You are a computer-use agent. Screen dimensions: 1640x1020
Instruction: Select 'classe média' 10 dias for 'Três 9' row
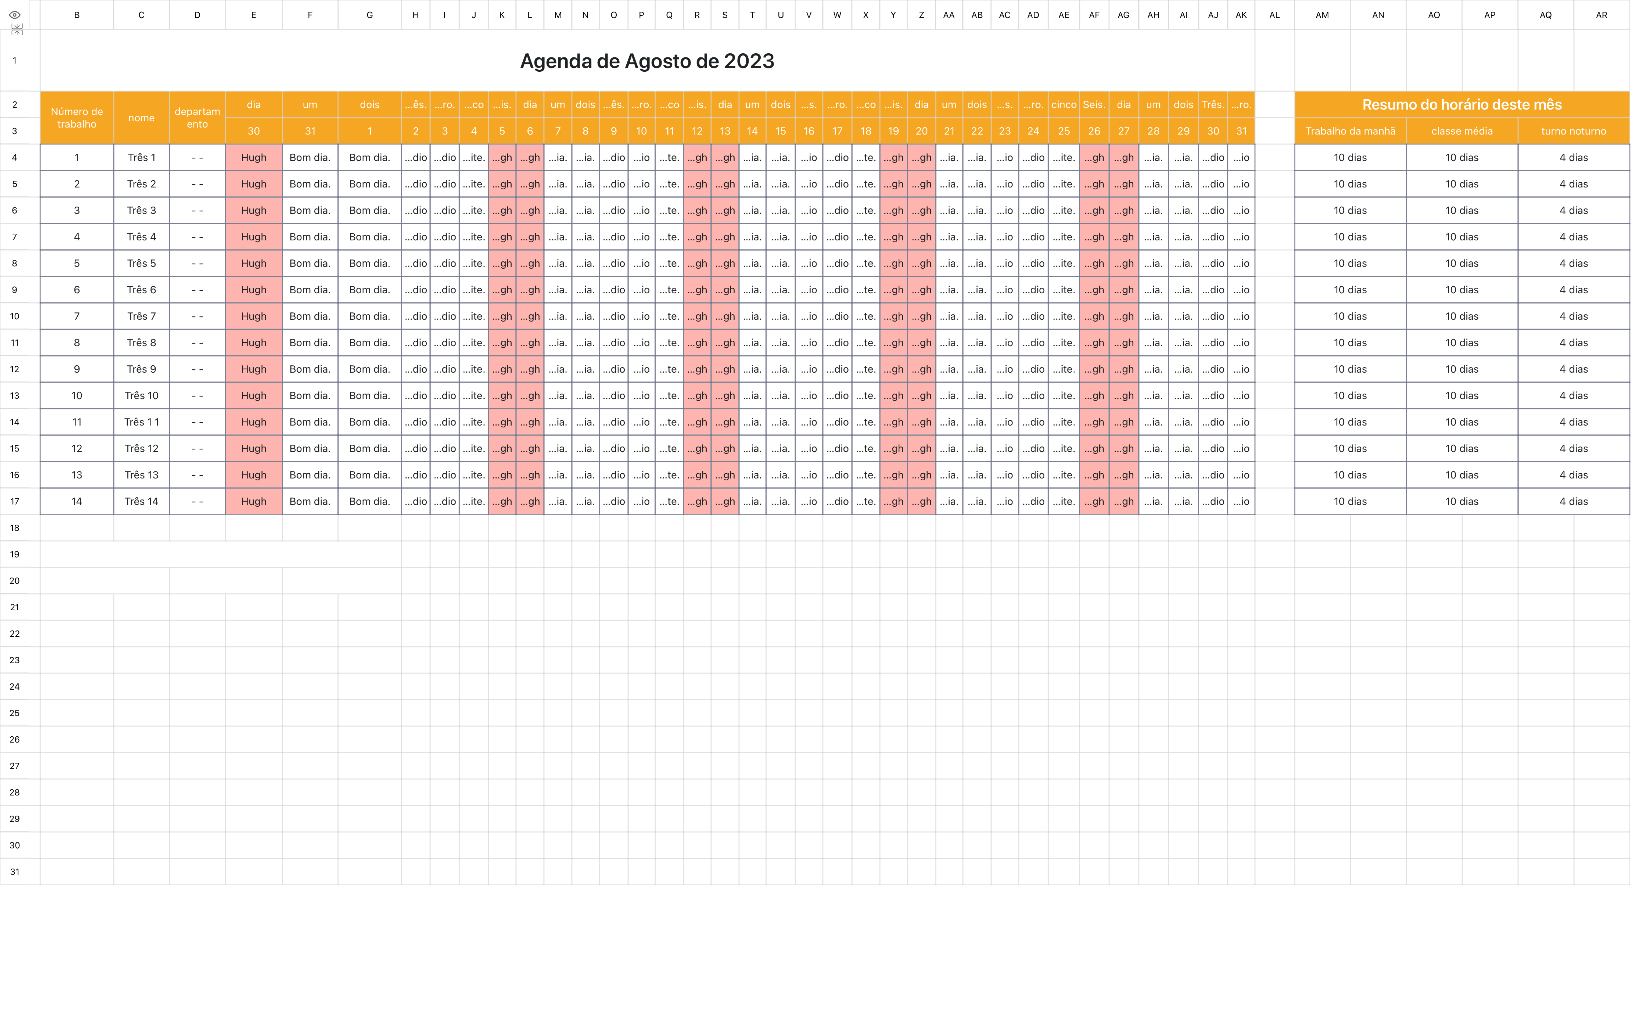(x=1462, y=369)
